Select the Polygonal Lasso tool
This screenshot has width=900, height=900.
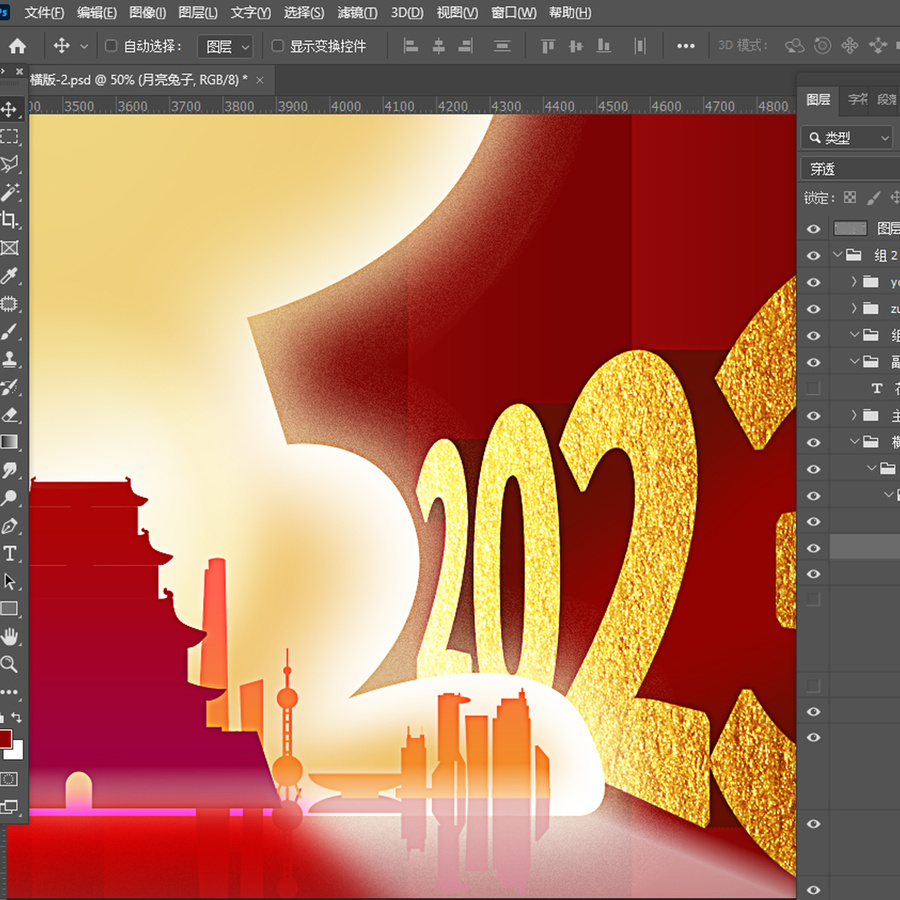click(9, 164)
